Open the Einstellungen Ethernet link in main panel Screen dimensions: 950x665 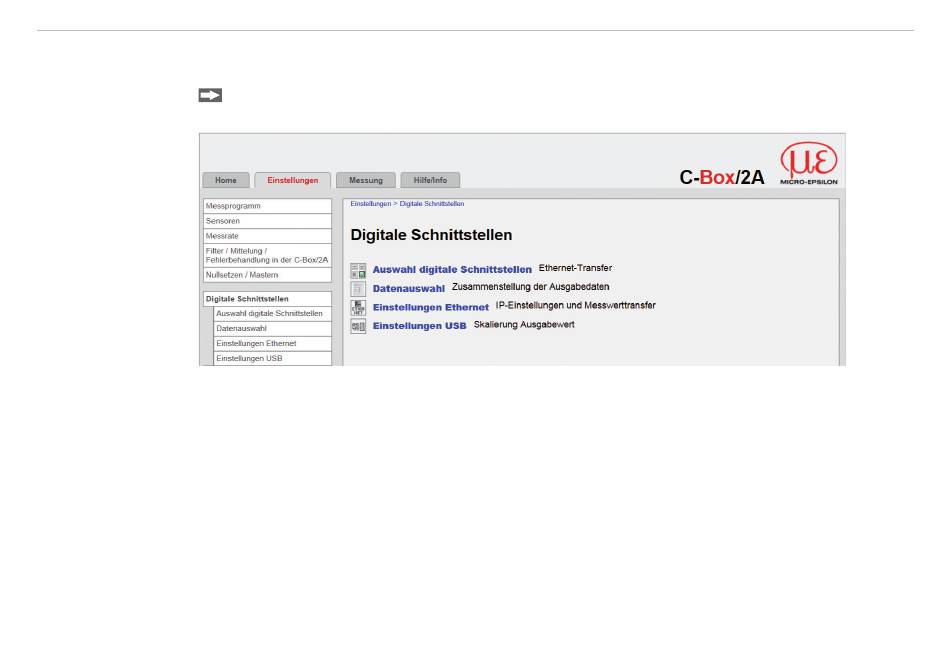click(431, 308)
